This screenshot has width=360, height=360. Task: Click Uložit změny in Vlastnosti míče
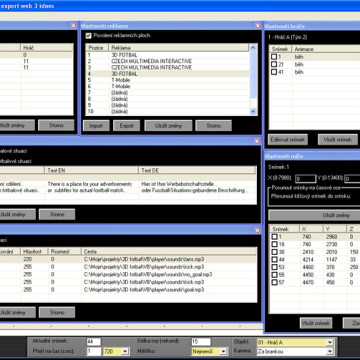coord(314,215)
